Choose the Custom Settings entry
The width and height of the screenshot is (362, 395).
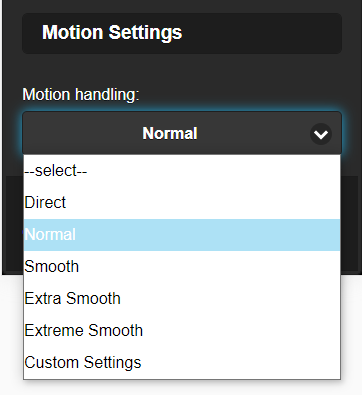point(182,363)
